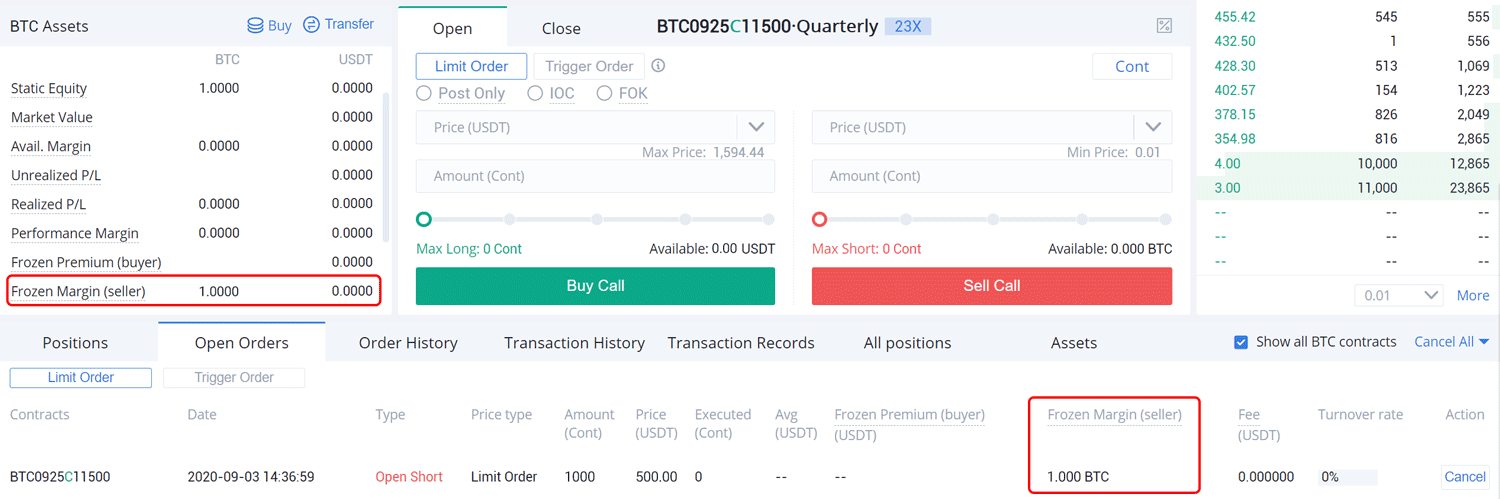Select the FOK radio option

604,93
